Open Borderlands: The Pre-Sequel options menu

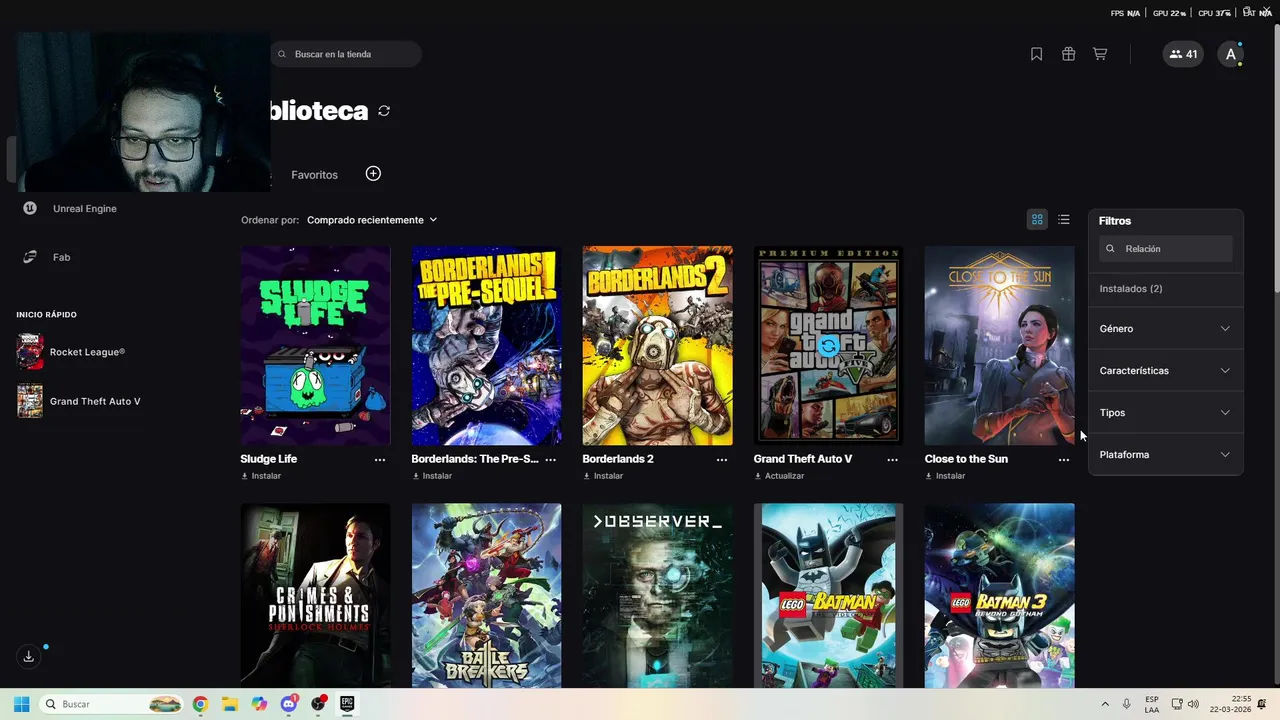551,460
